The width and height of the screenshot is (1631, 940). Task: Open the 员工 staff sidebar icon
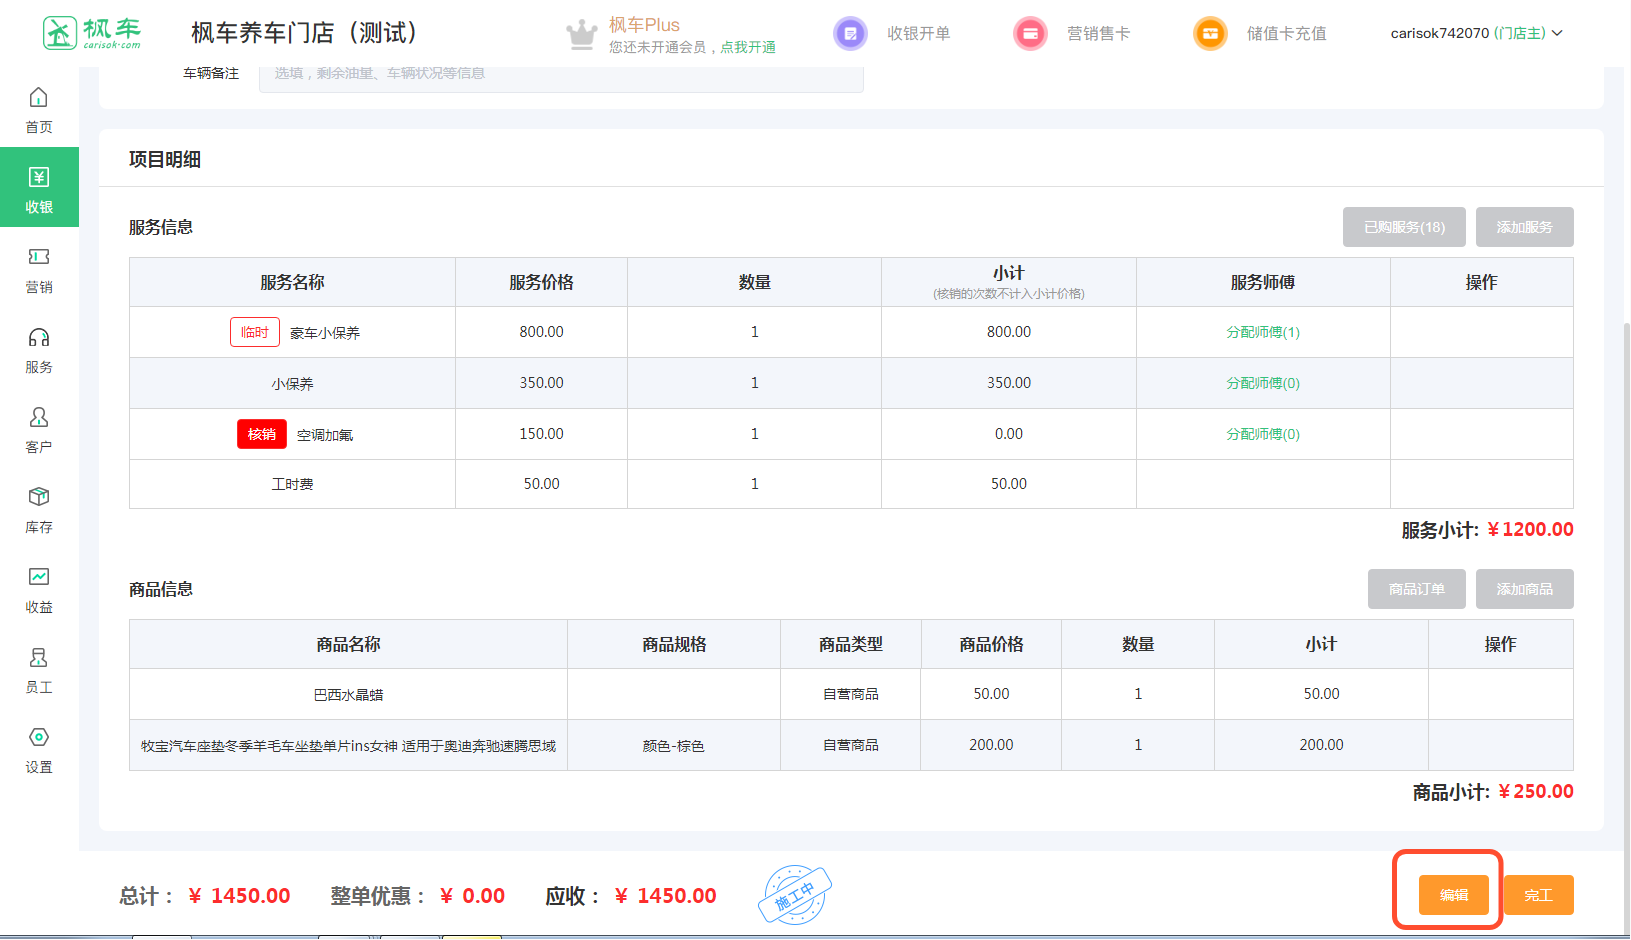38,658
